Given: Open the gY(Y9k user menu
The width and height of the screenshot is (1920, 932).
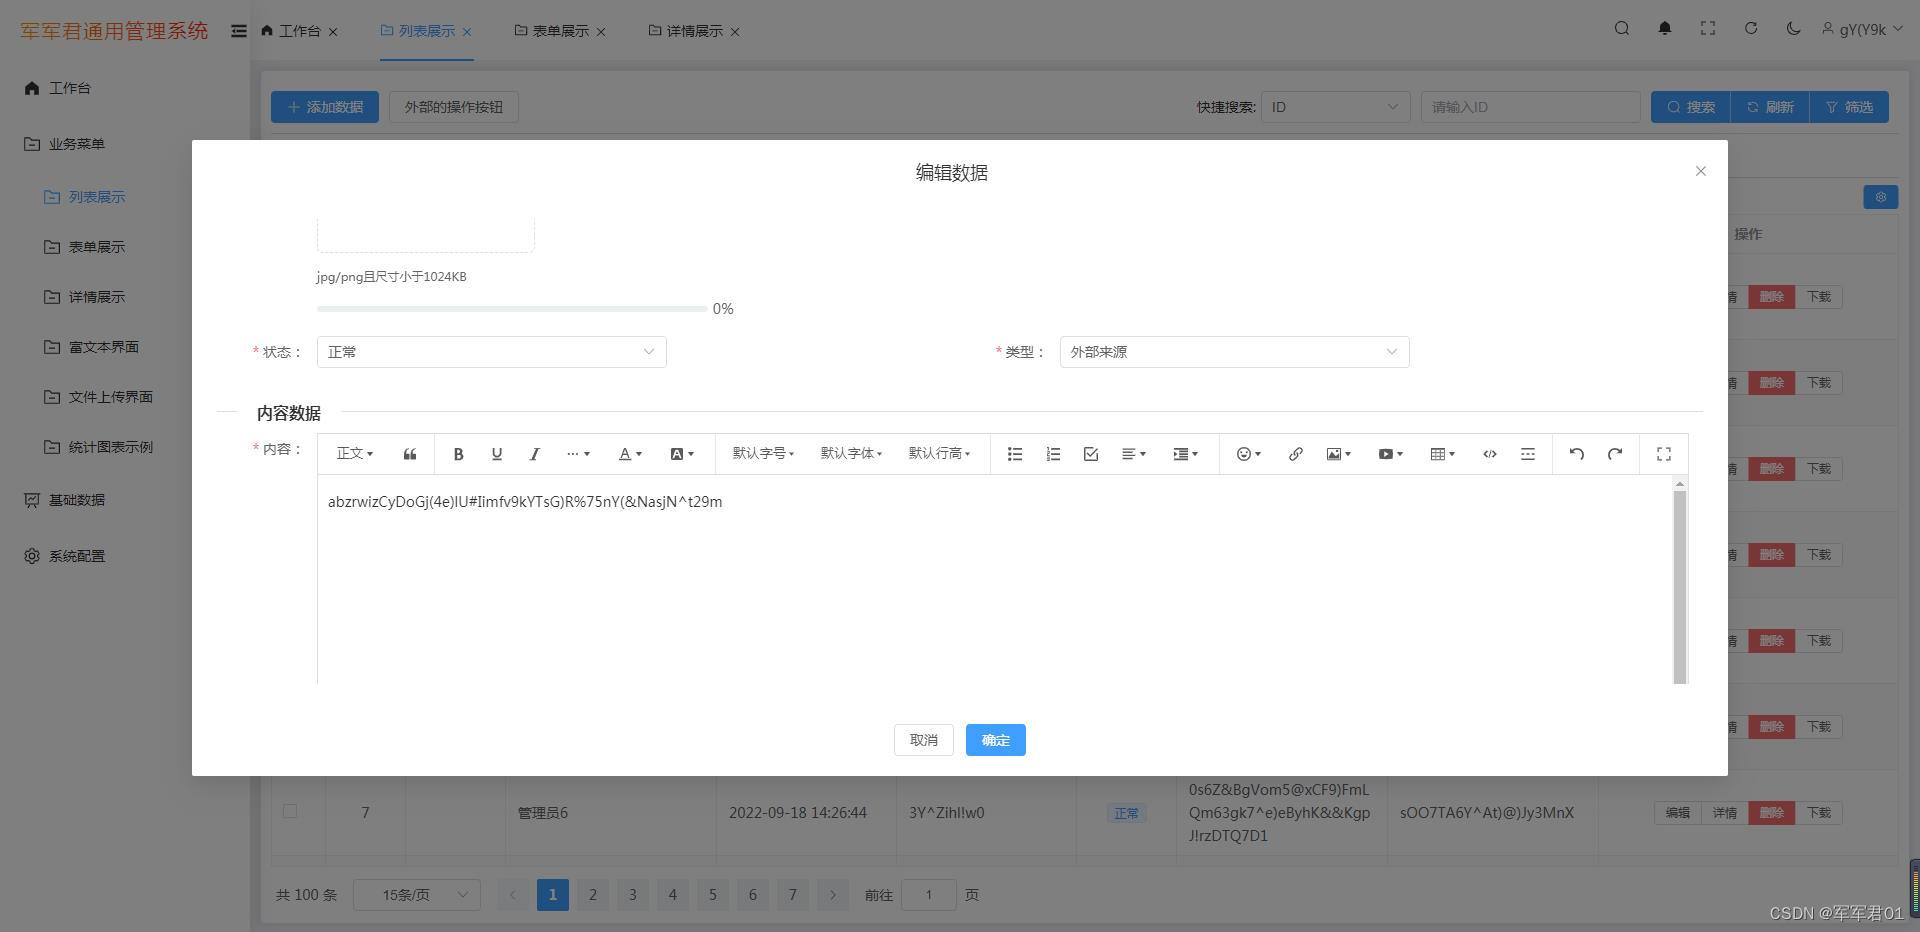Looking at the screenshot, I should click(x=1862, y=30).
